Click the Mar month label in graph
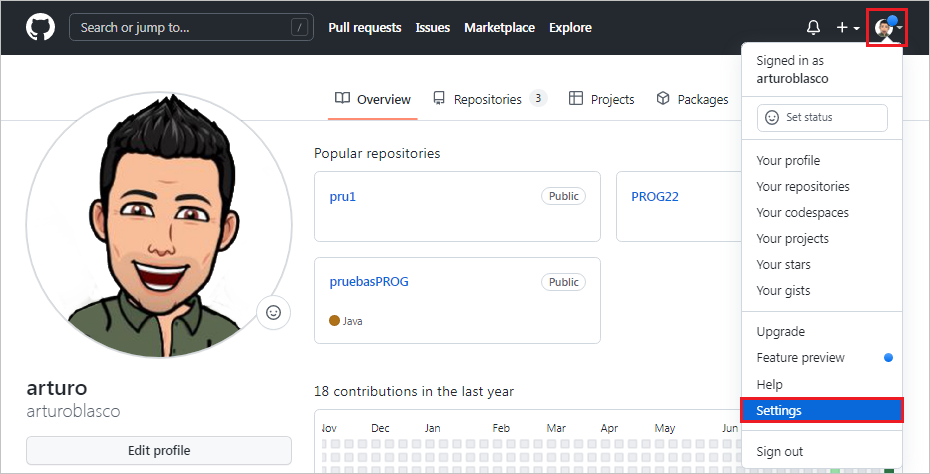The width and height of the screenshot is (930, 474). click(x=556, y=428)
